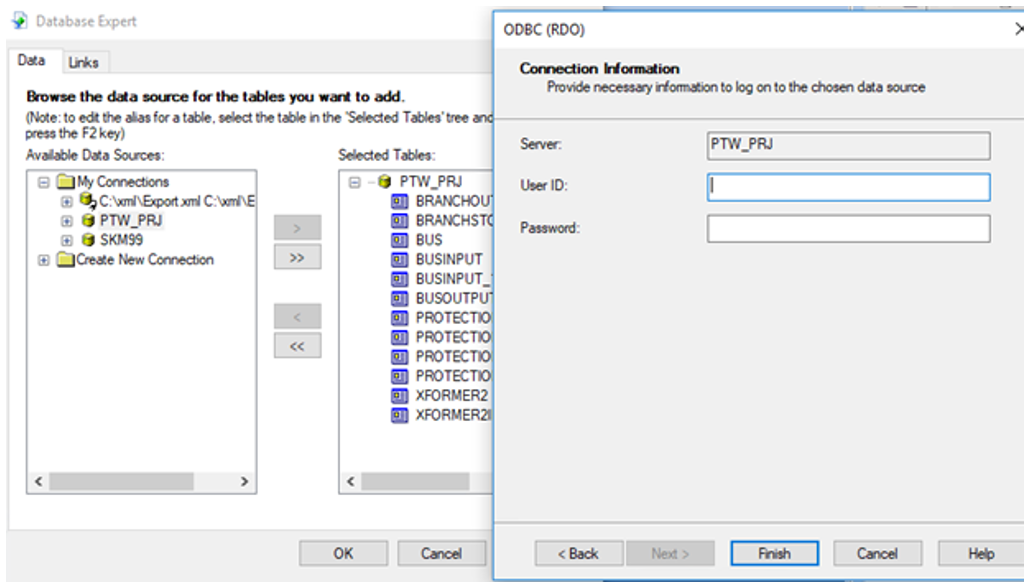Click the SKM99 data source icon
Screen dimensions: 1031x588
coord(88,240)
